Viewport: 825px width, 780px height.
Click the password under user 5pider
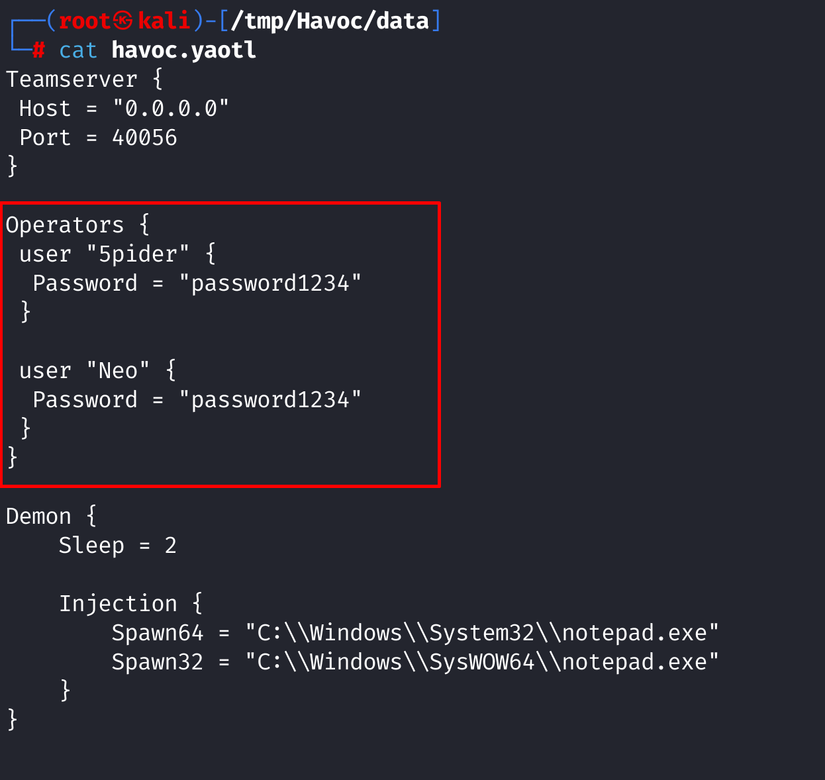point(269,283)
